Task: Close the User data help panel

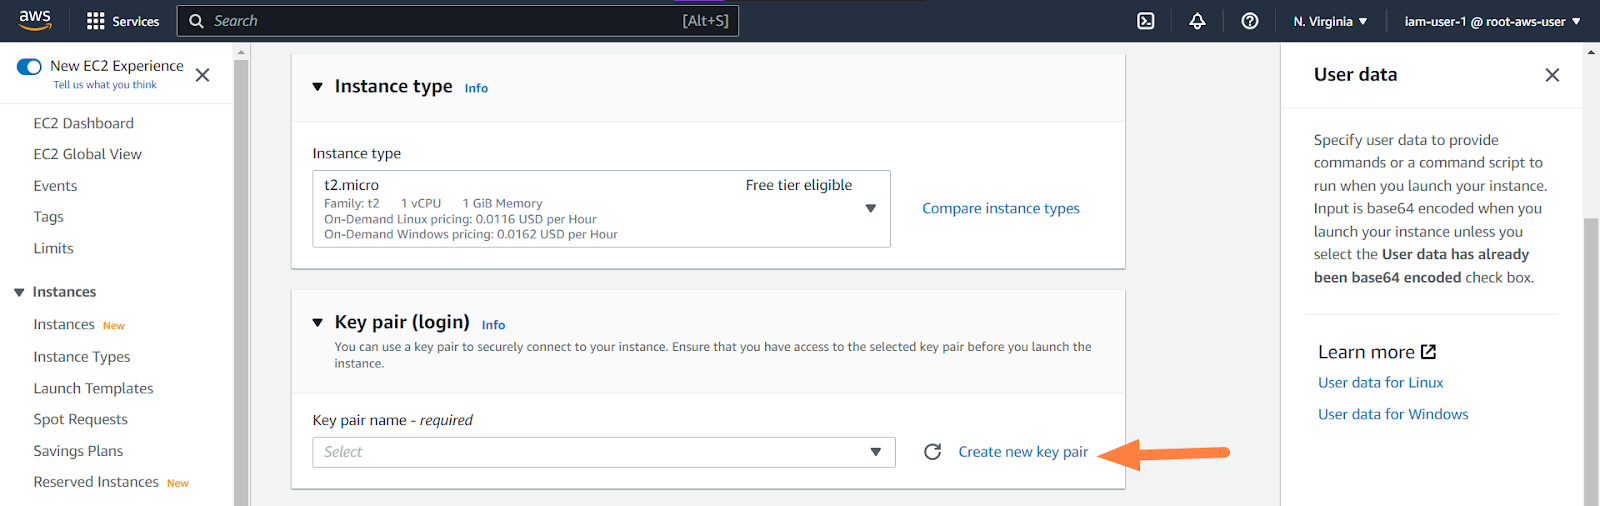Action: [x=1552, y=75]
